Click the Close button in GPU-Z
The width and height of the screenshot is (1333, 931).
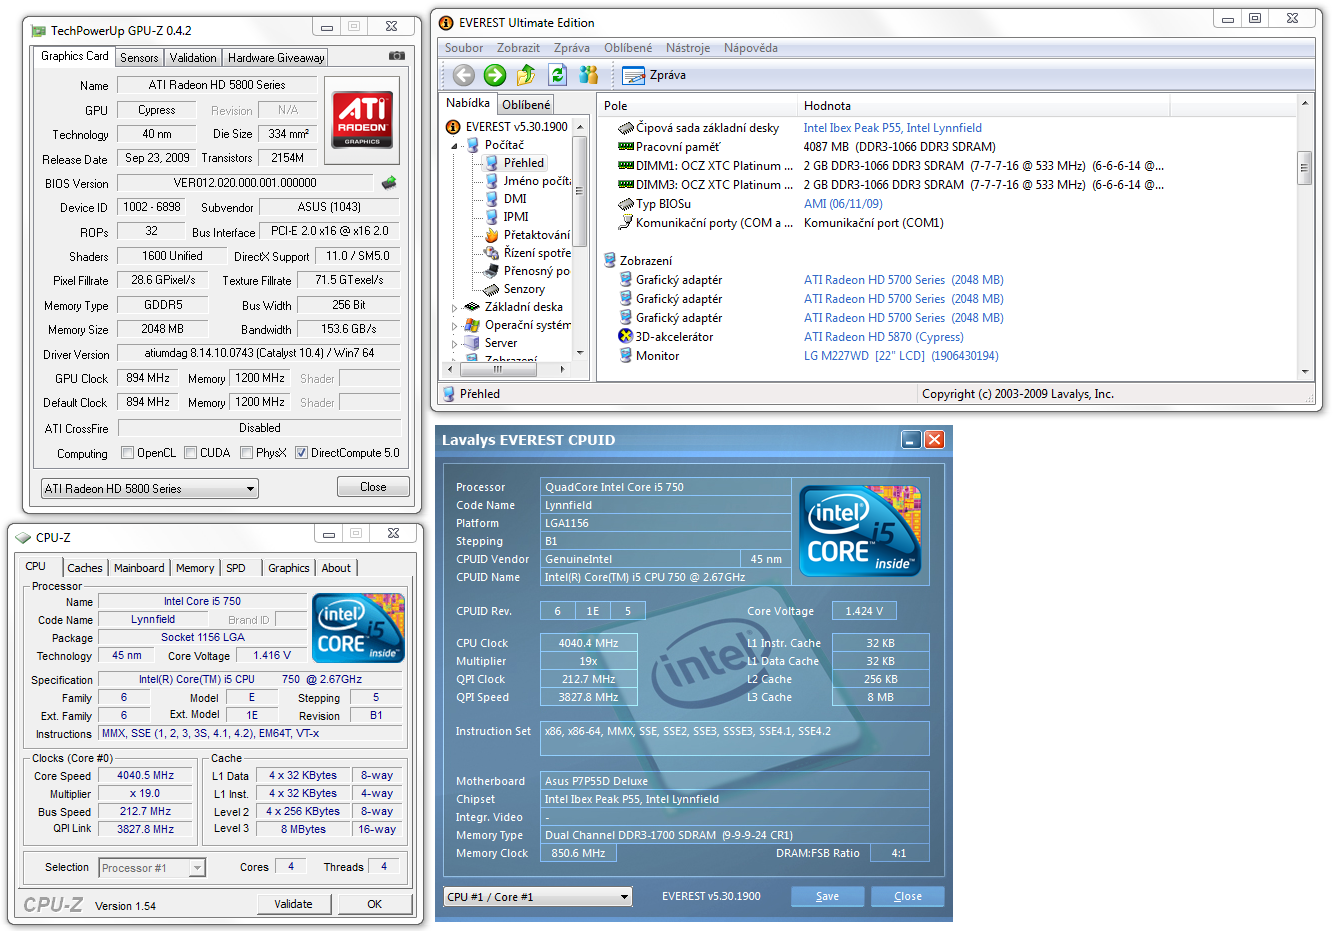[373, 487]
